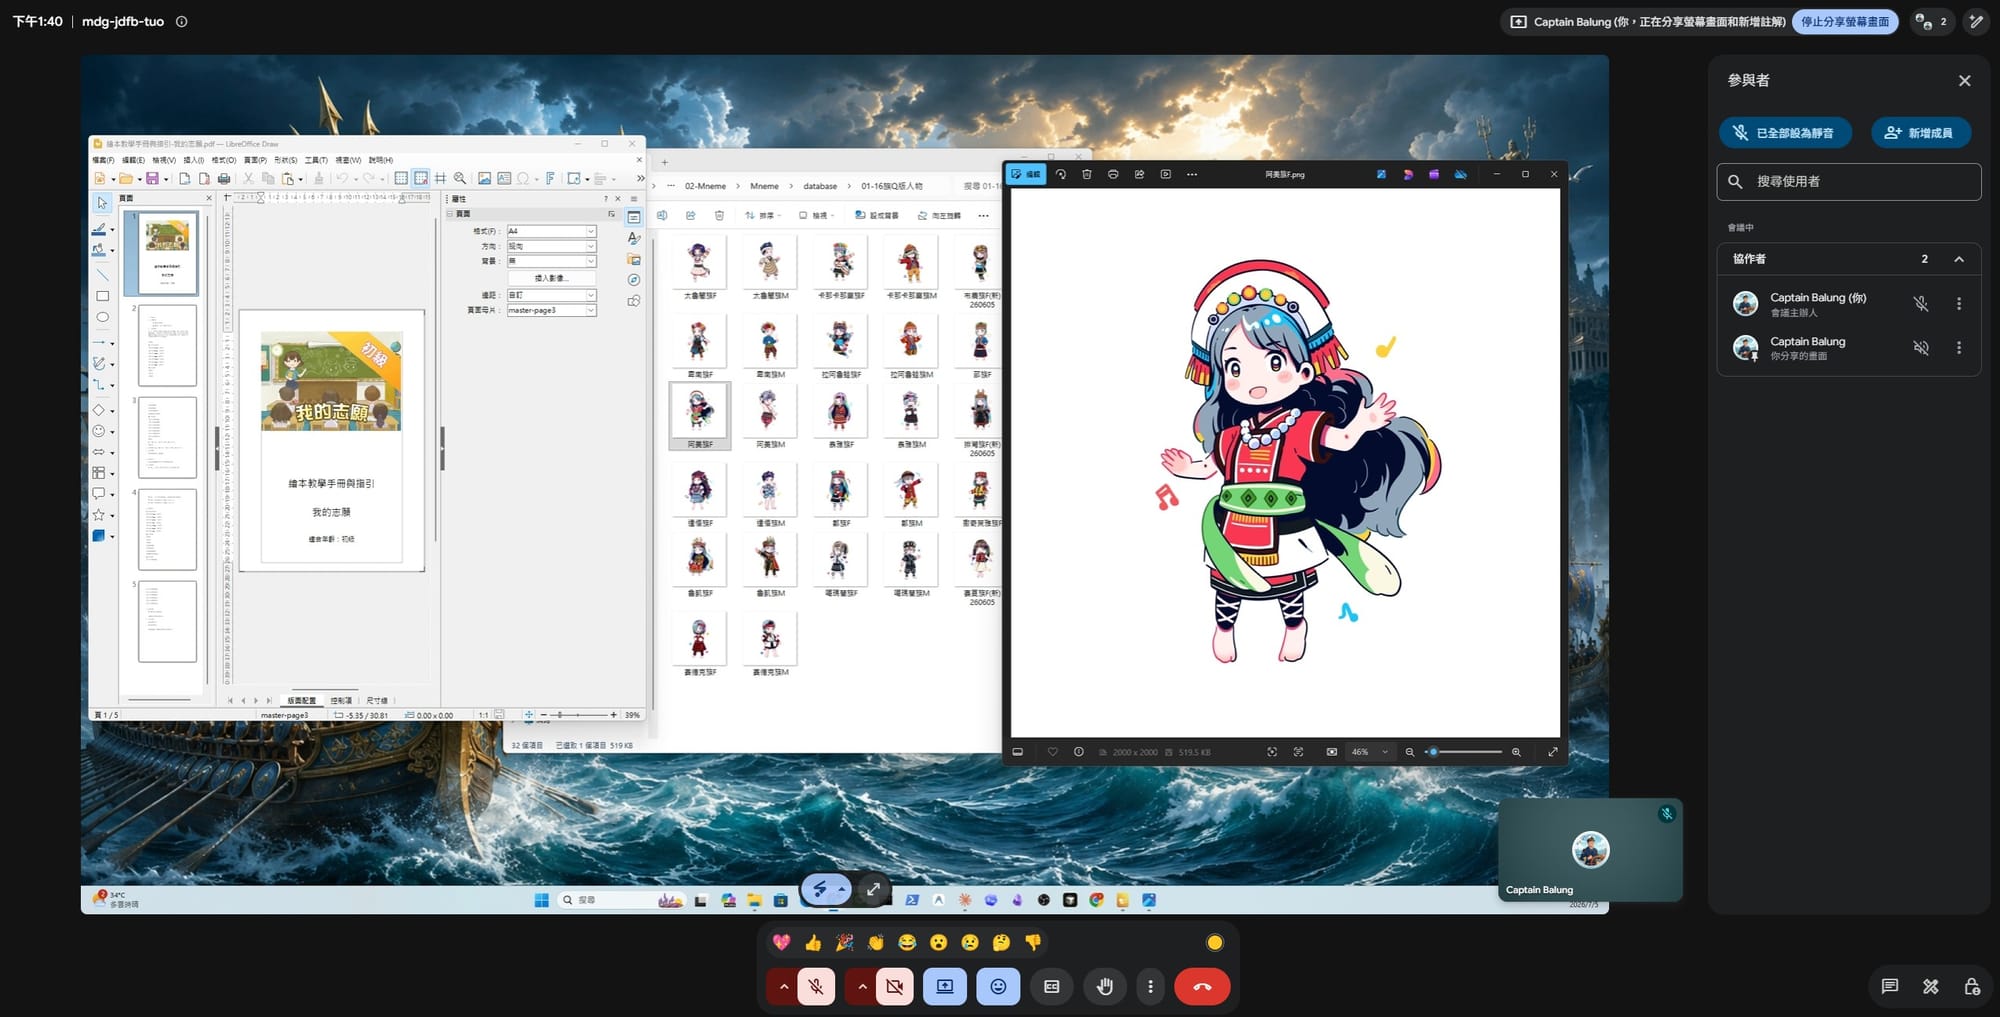Click the 已全部設為靜音 mute all button
Image resolution: width=2000 pixels, height=1017 pixels.
(1785, 133)
